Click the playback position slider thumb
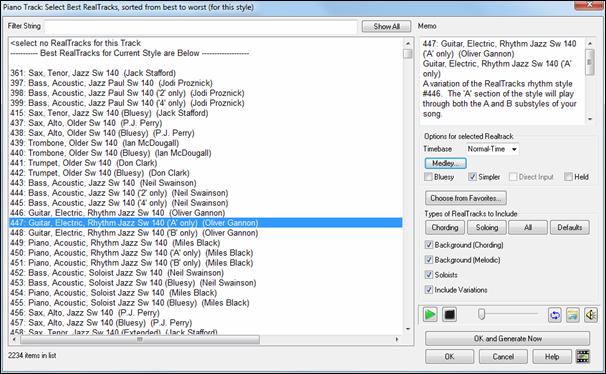Screen dimensions: 606x374 (481, 314)
